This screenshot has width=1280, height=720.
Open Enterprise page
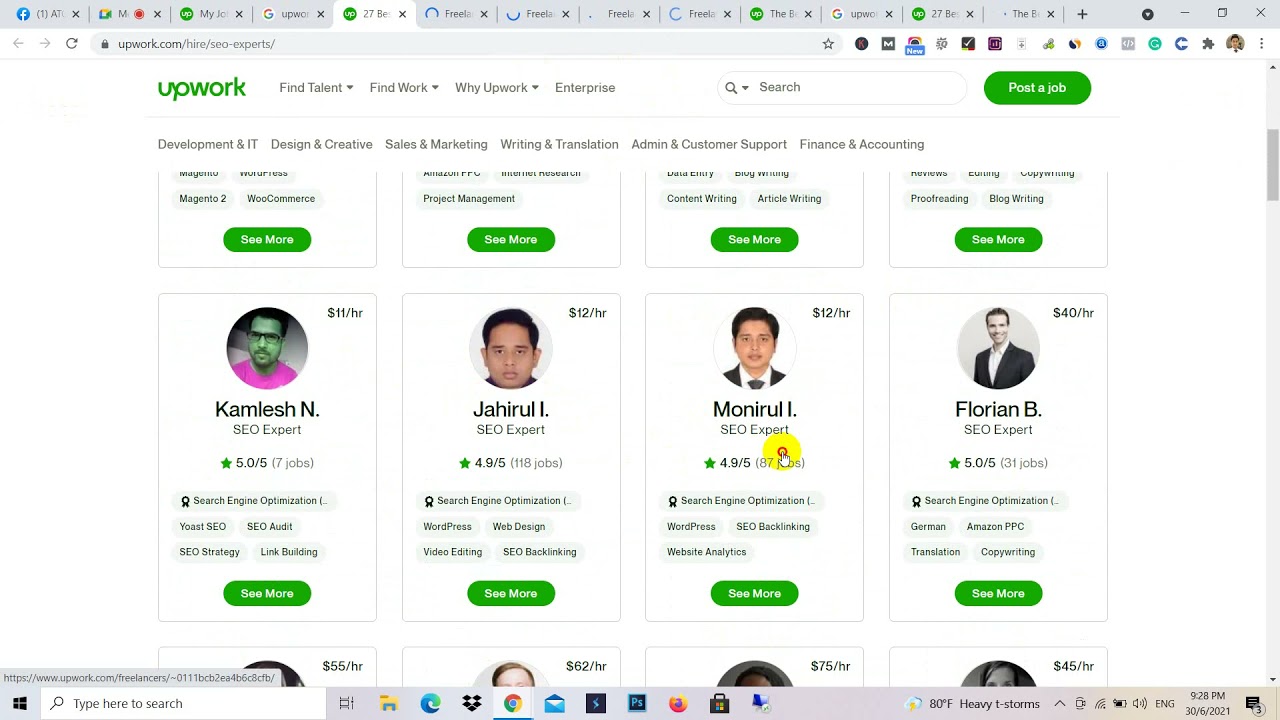coord(585,88)
